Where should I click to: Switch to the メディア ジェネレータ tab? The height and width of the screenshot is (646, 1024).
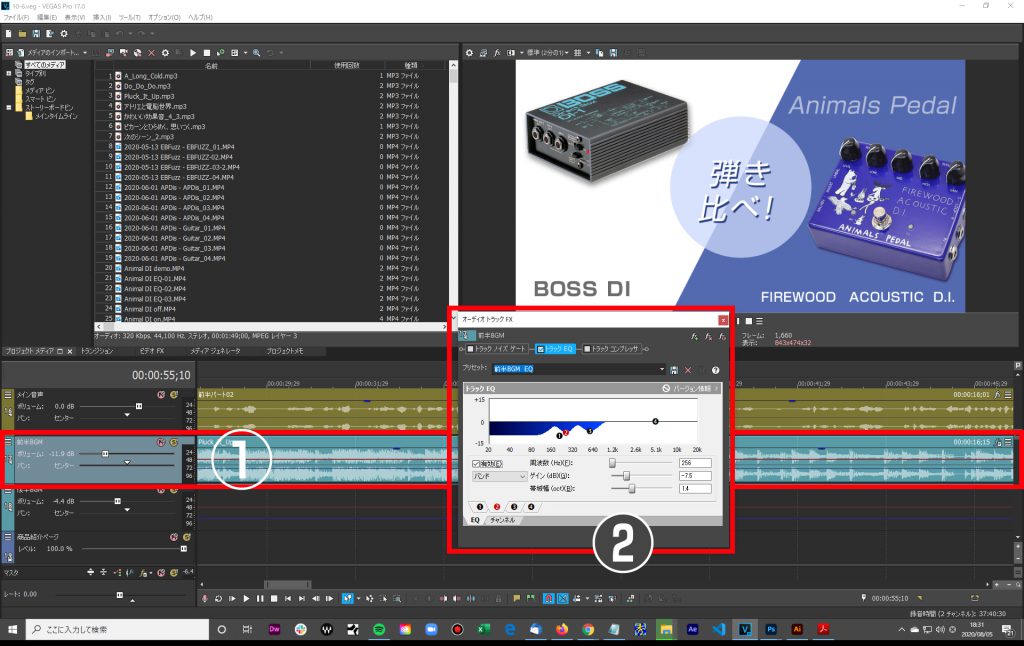click(215, 351)
